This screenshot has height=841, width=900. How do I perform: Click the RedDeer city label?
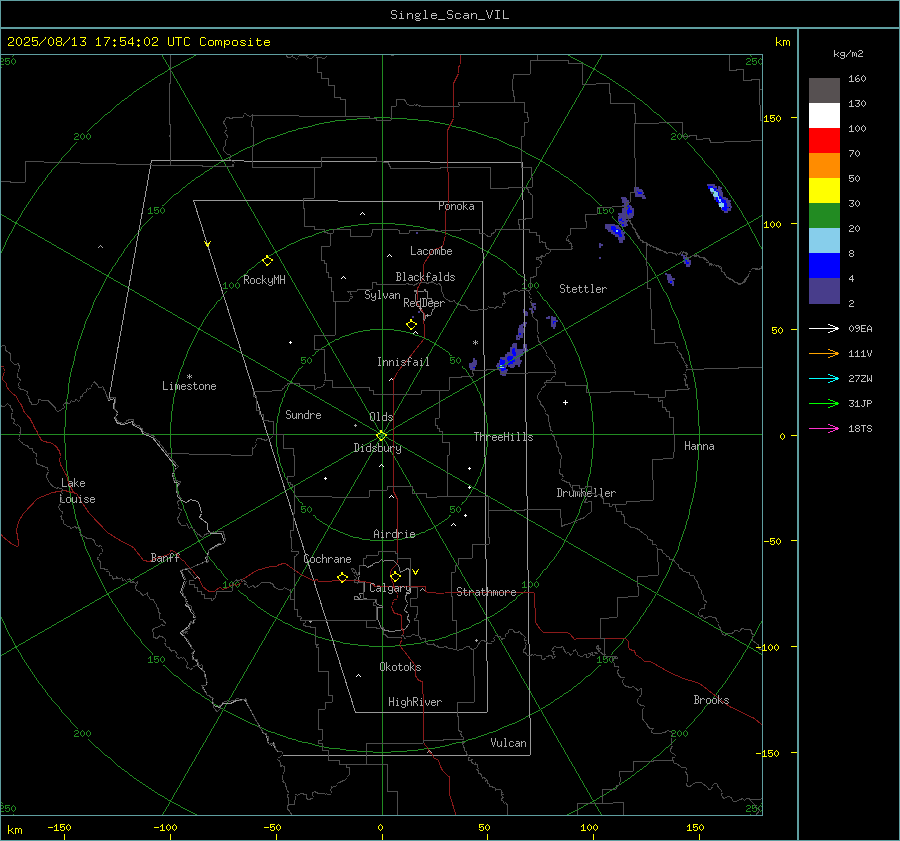click(424, 303)
